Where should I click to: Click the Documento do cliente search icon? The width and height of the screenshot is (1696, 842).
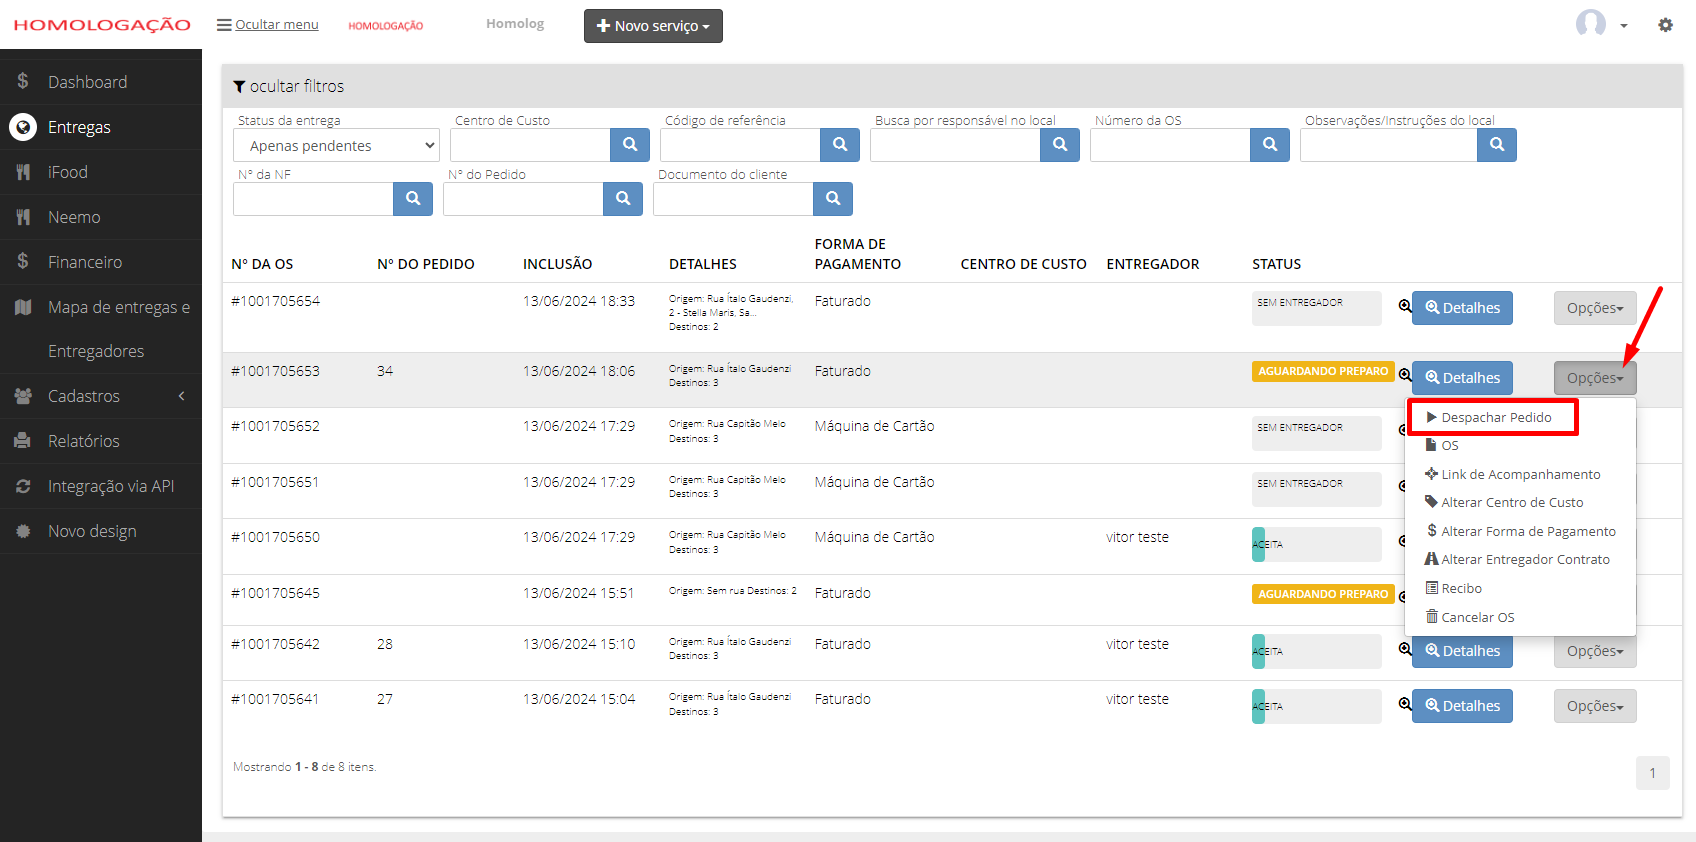(x=833, y=199)
